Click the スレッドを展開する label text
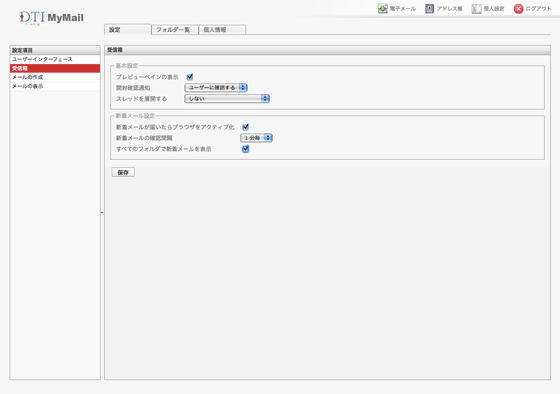The height and width of the screenshot is (394, 560). [x=141, y=99]
